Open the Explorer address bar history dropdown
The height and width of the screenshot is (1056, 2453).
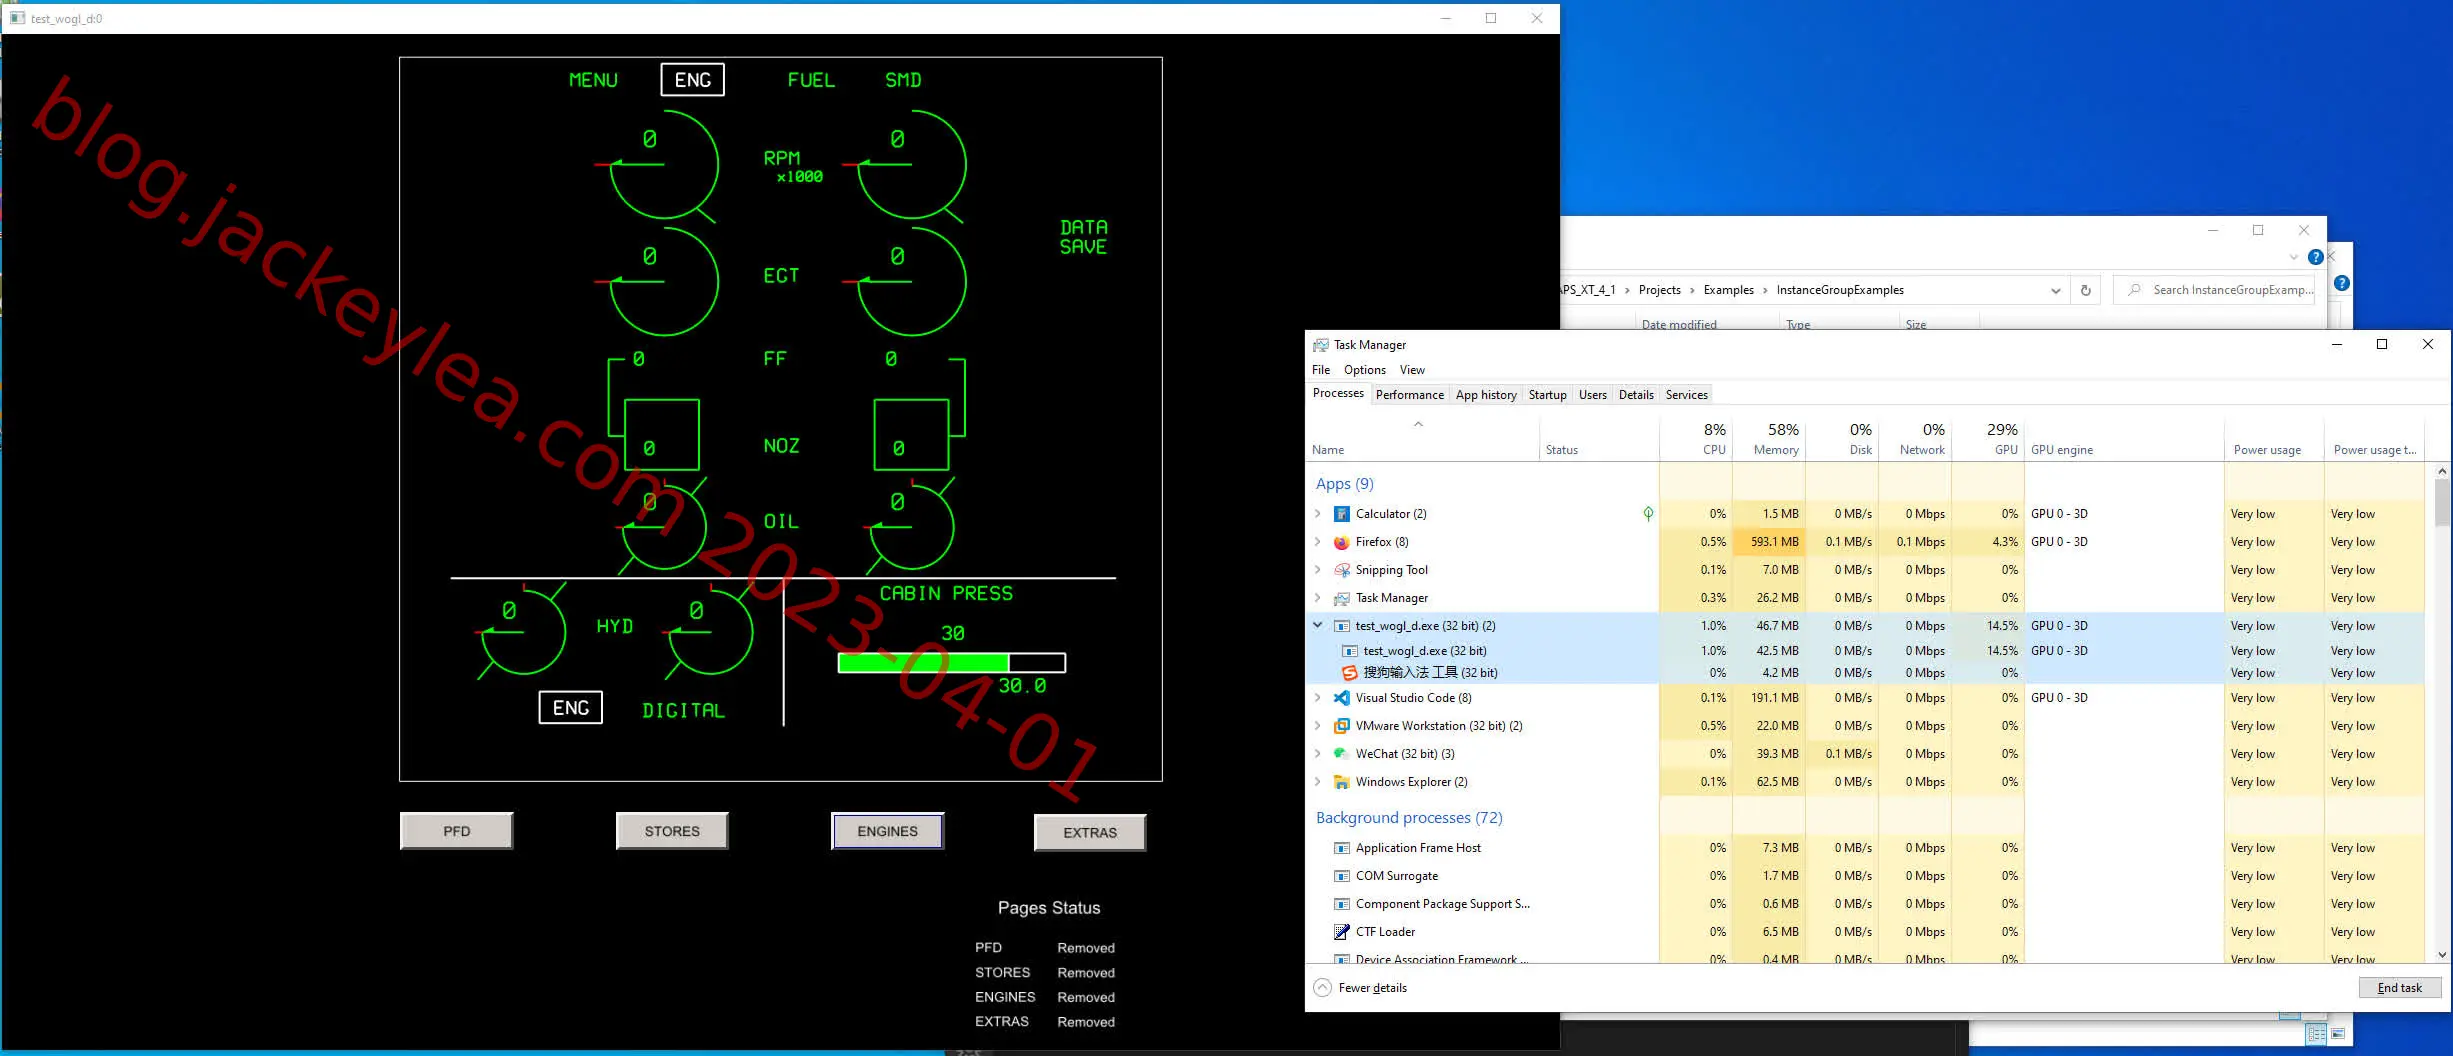[2056, 290]
